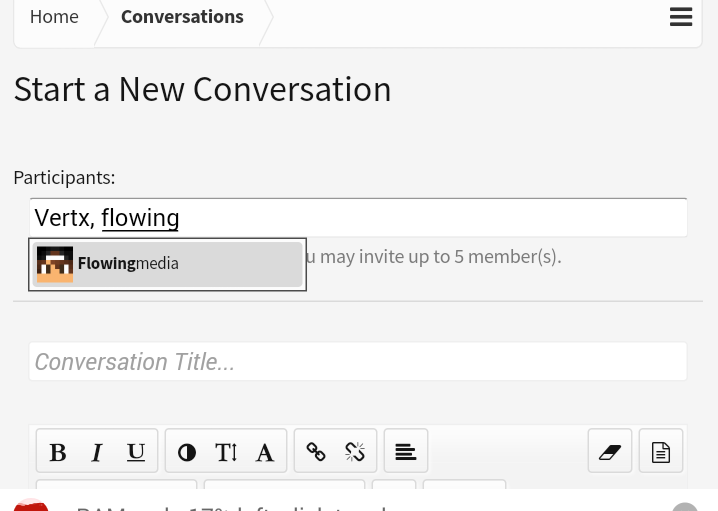This screenshot has width=718, height=511.
Task: Focus the Participants input field
Action: click(358, 217)
